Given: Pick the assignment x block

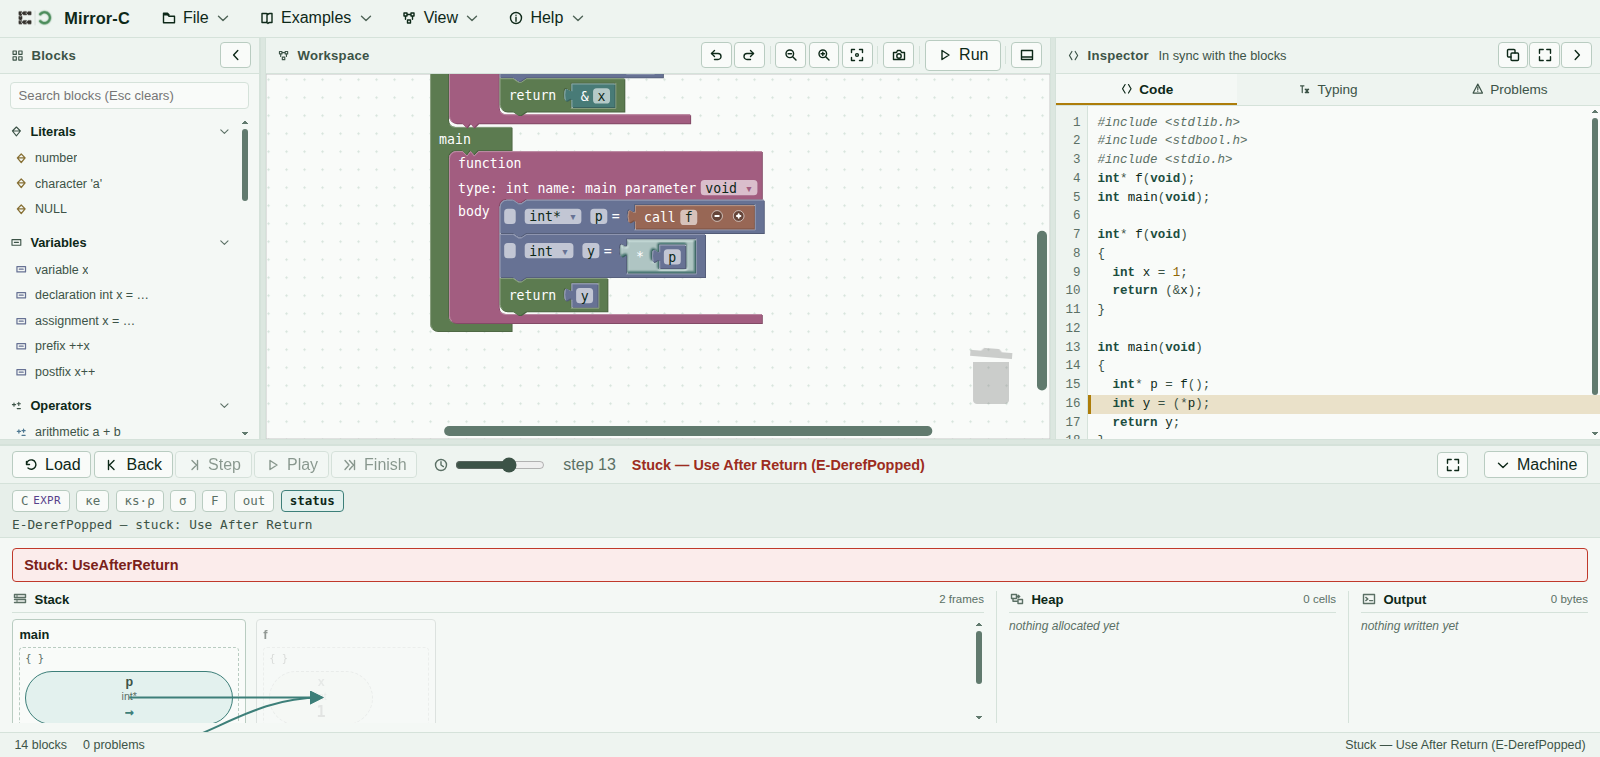Looking at the screenshot, I should click(84, 321).
